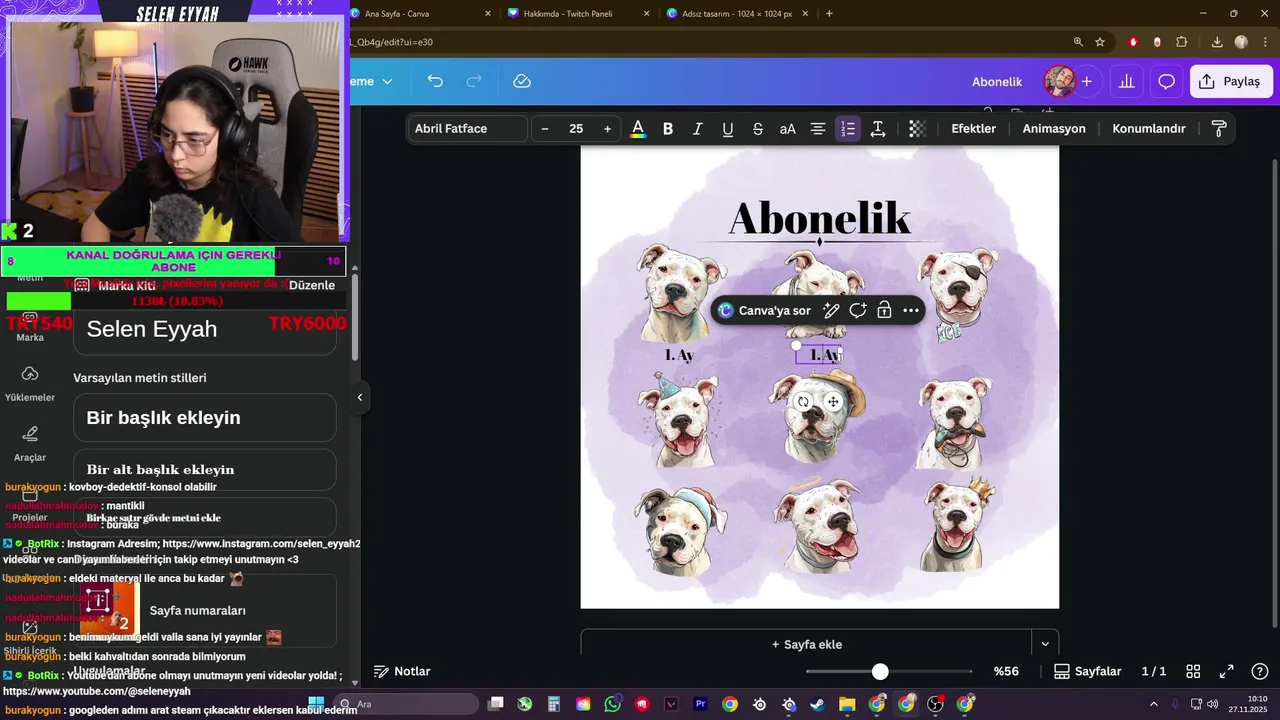
Task: Click the user avatar in Canva header
Action: (x=1059, y=81)
